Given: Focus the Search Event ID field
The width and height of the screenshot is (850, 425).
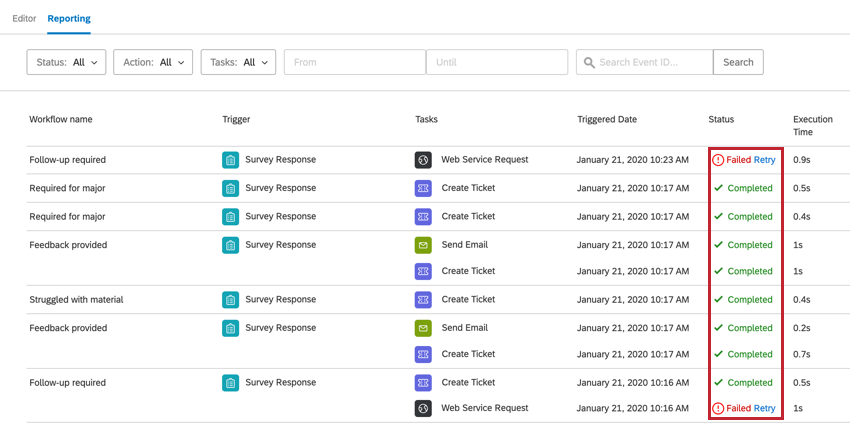Looking at the screenshot, I should (x=652, y=62).
